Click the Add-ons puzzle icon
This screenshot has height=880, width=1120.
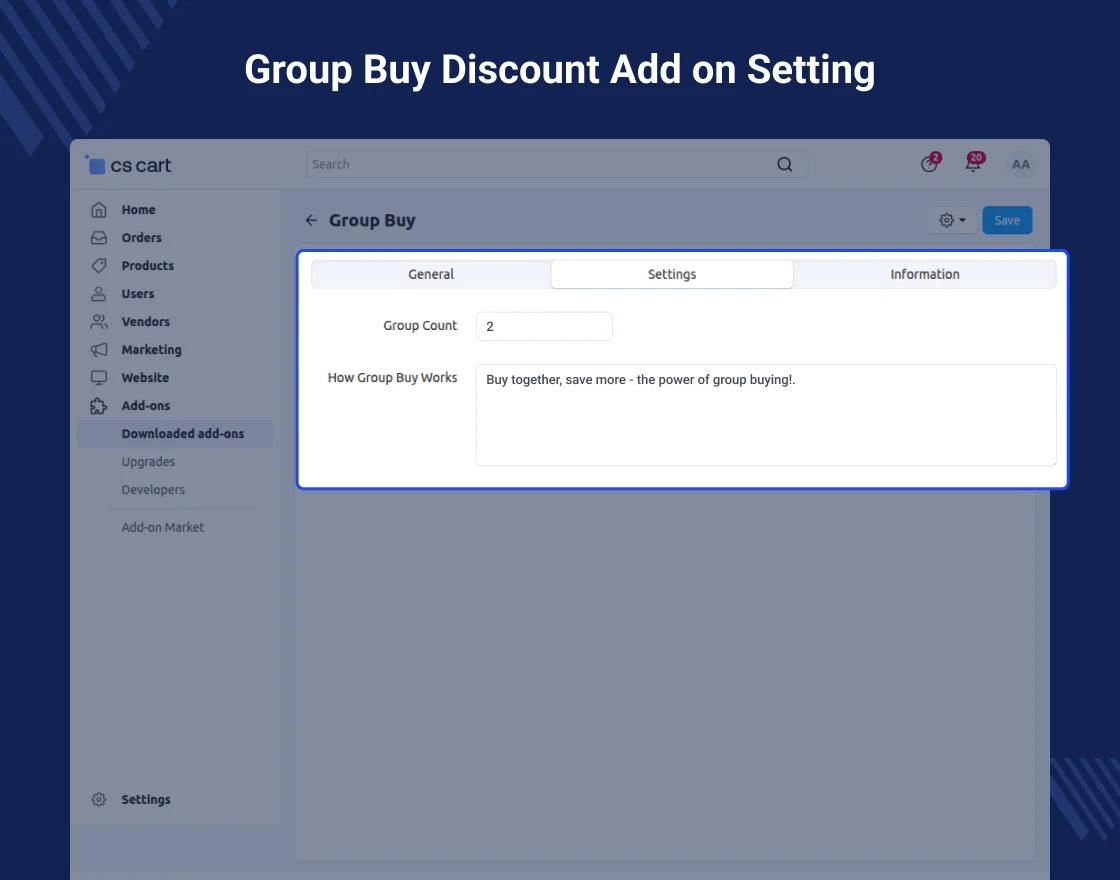pos(99,406)
